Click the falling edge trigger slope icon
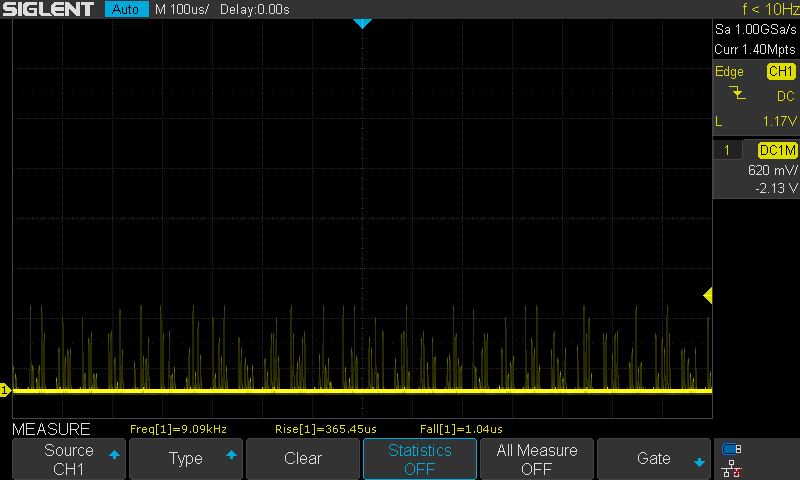The image size is (800, 480). point(737,93)
